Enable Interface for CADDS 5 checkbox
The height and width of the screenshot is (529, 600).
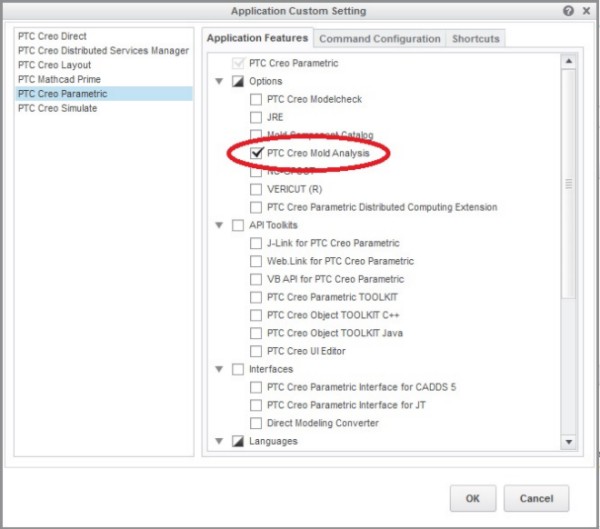(256, 387)
